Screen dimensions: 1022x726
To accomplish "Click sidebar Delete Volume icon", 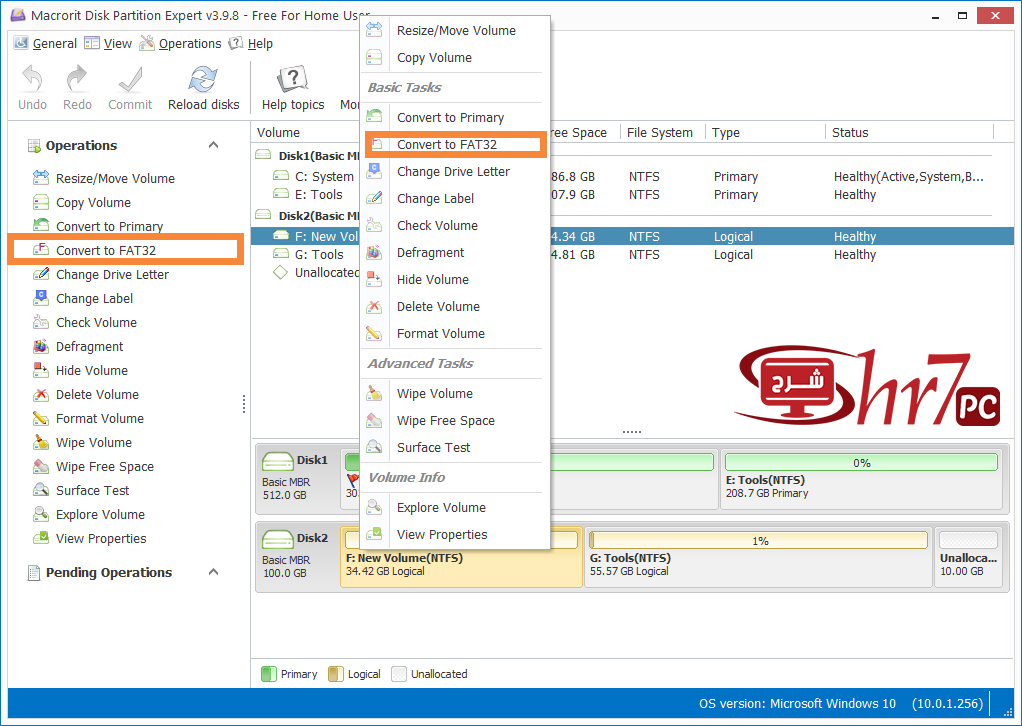I will (40, 394).
